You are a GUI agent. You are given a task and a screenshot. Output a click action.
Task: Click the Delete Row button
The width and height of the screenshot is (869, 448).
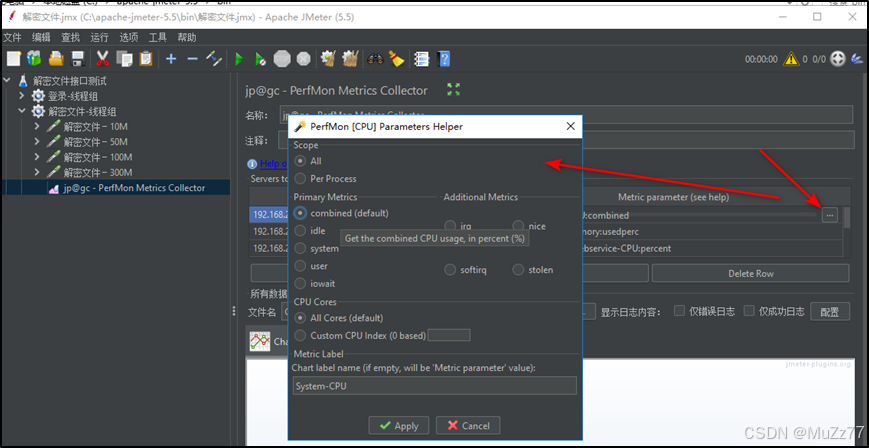(x=750, y=273)
